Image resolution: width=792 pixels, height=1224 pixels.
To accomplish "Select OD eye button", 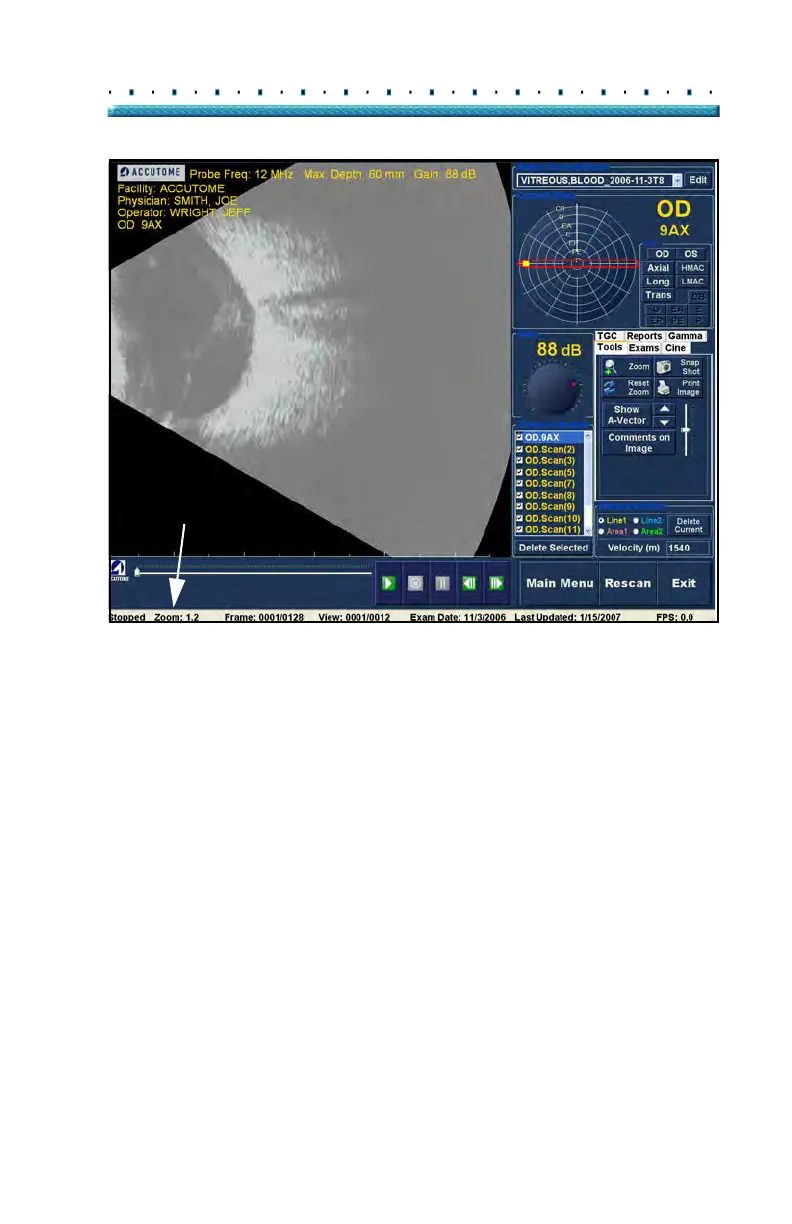I will 661,254.
